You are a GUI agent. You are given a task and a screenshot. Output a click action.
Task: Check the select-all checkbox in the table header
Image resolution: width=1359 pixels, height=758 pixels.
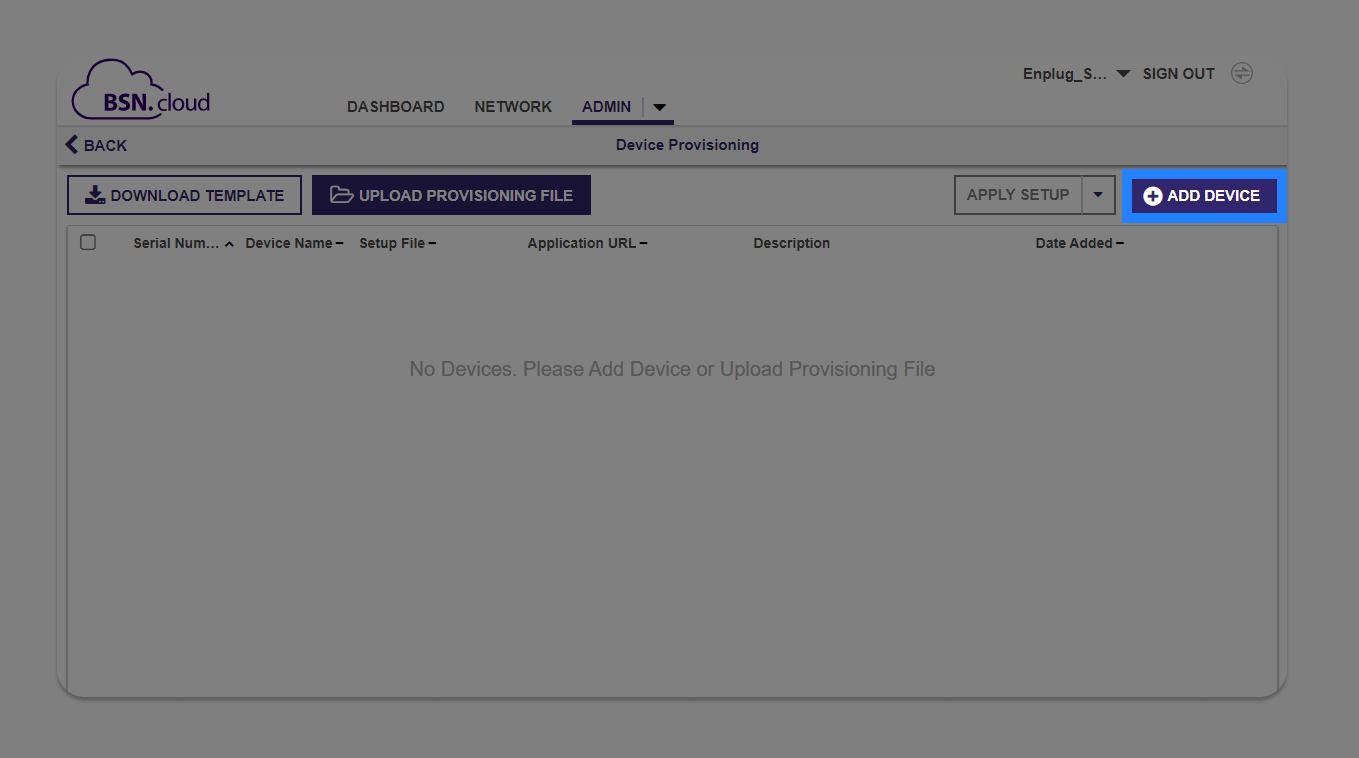[87, 241]
